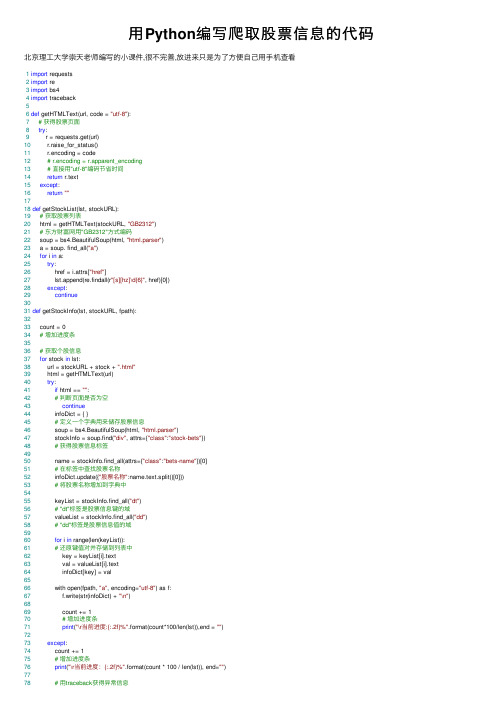This screenshot has width=504, height=713.
Task: Click the intro sentence starting '北京理工大学嵩天老师'
Action: coord(160,57)
